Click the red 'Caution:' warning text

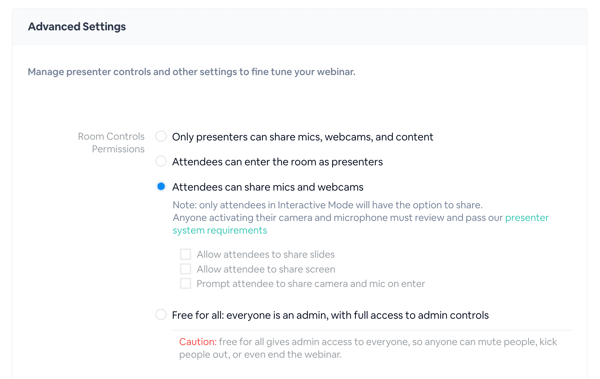pos(198,341)
